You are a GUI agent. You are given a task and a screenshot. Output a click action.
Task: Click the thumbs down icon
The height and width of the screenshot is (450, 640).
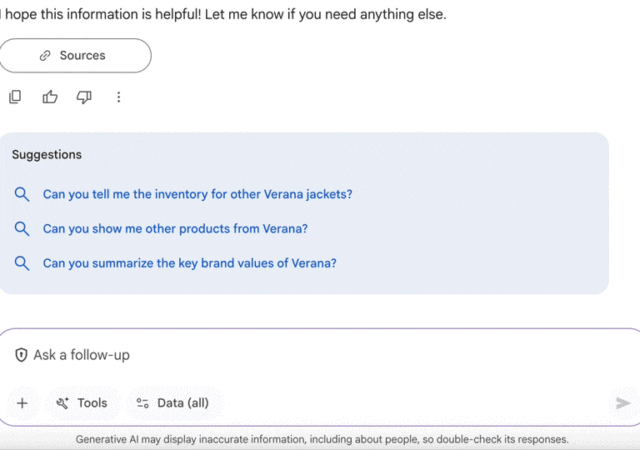84,97
